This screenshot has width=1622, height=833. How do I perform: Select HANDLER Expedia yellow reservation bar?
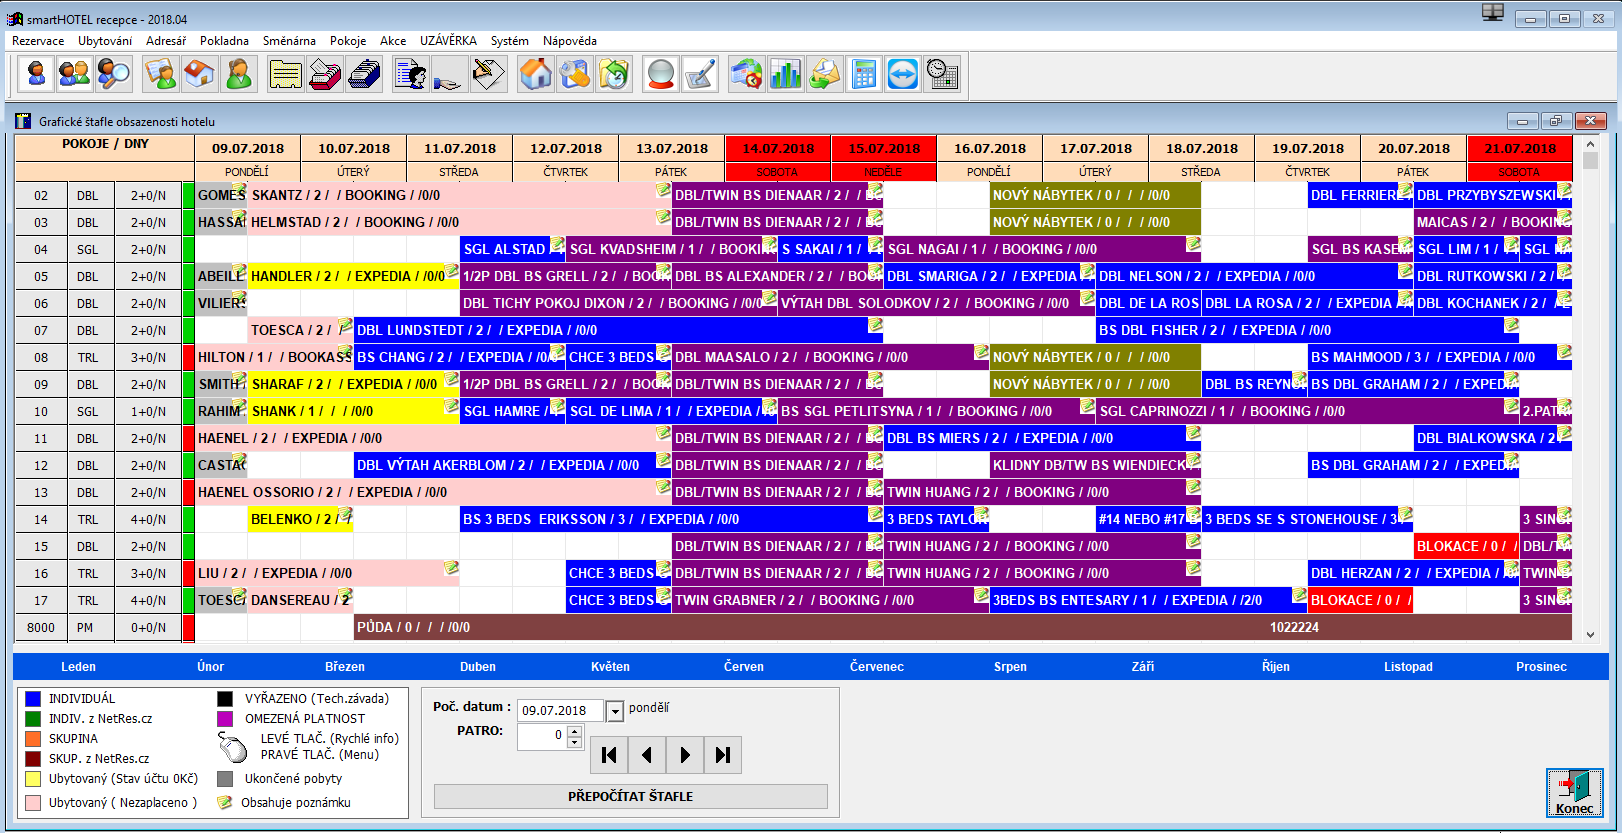(x=353, y=276)
